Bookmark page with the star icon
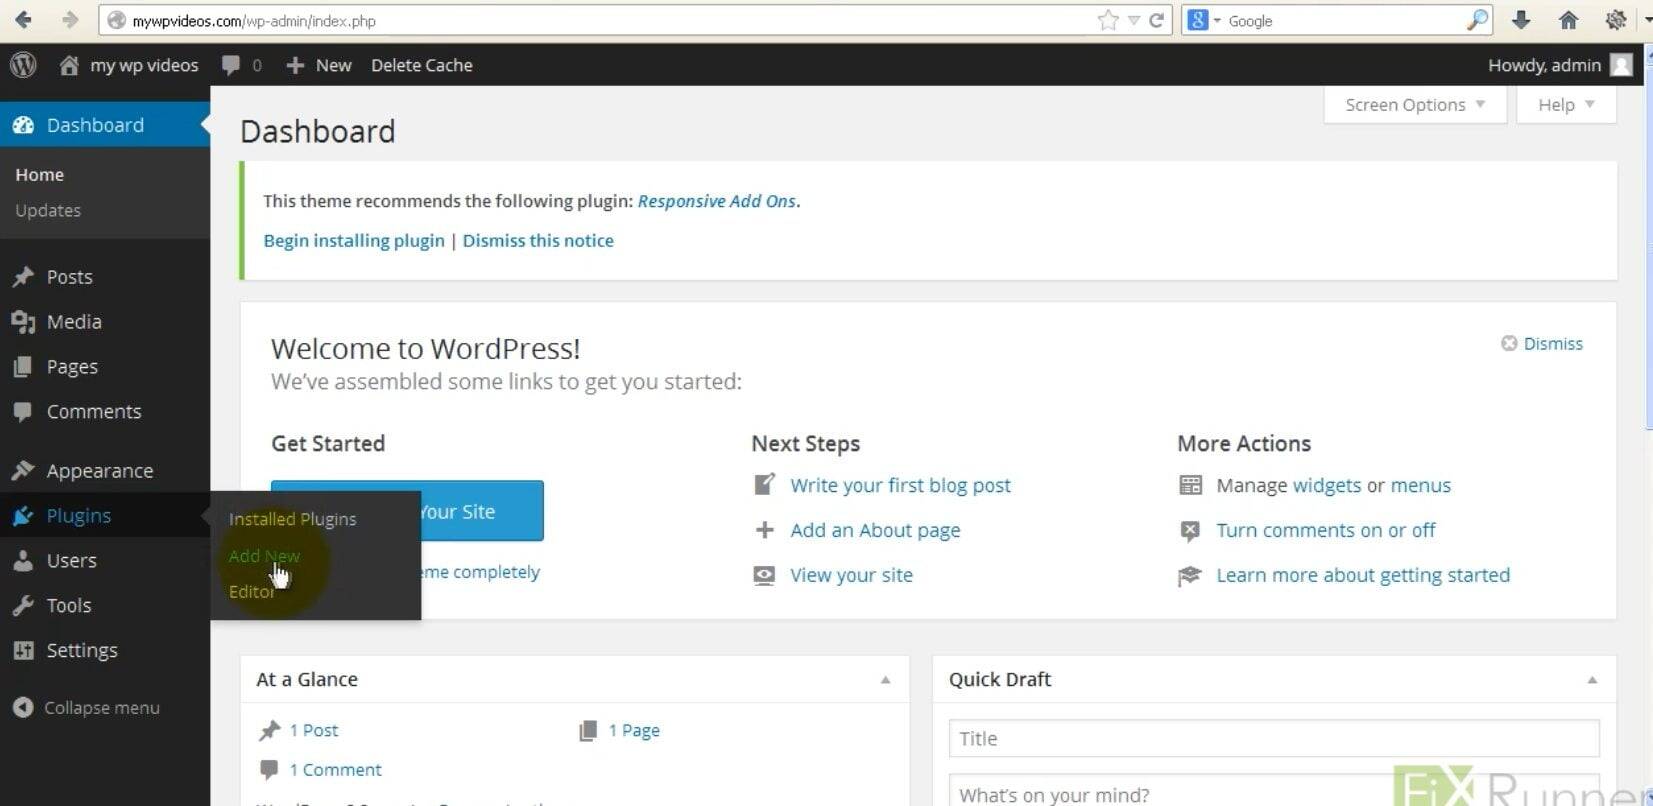 (1108, 20)
